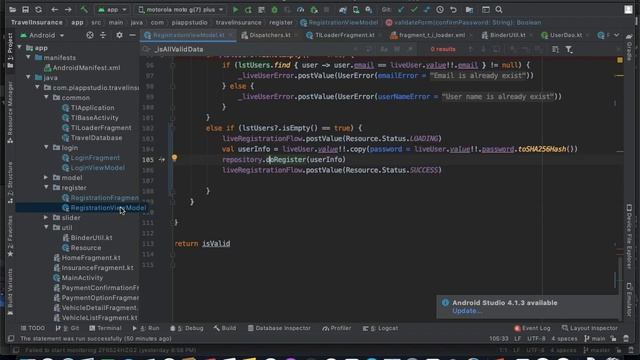Open the Logcat tool window
Image resolution: width=640 pixels, height=360 pixels.
tap(380, 328)
